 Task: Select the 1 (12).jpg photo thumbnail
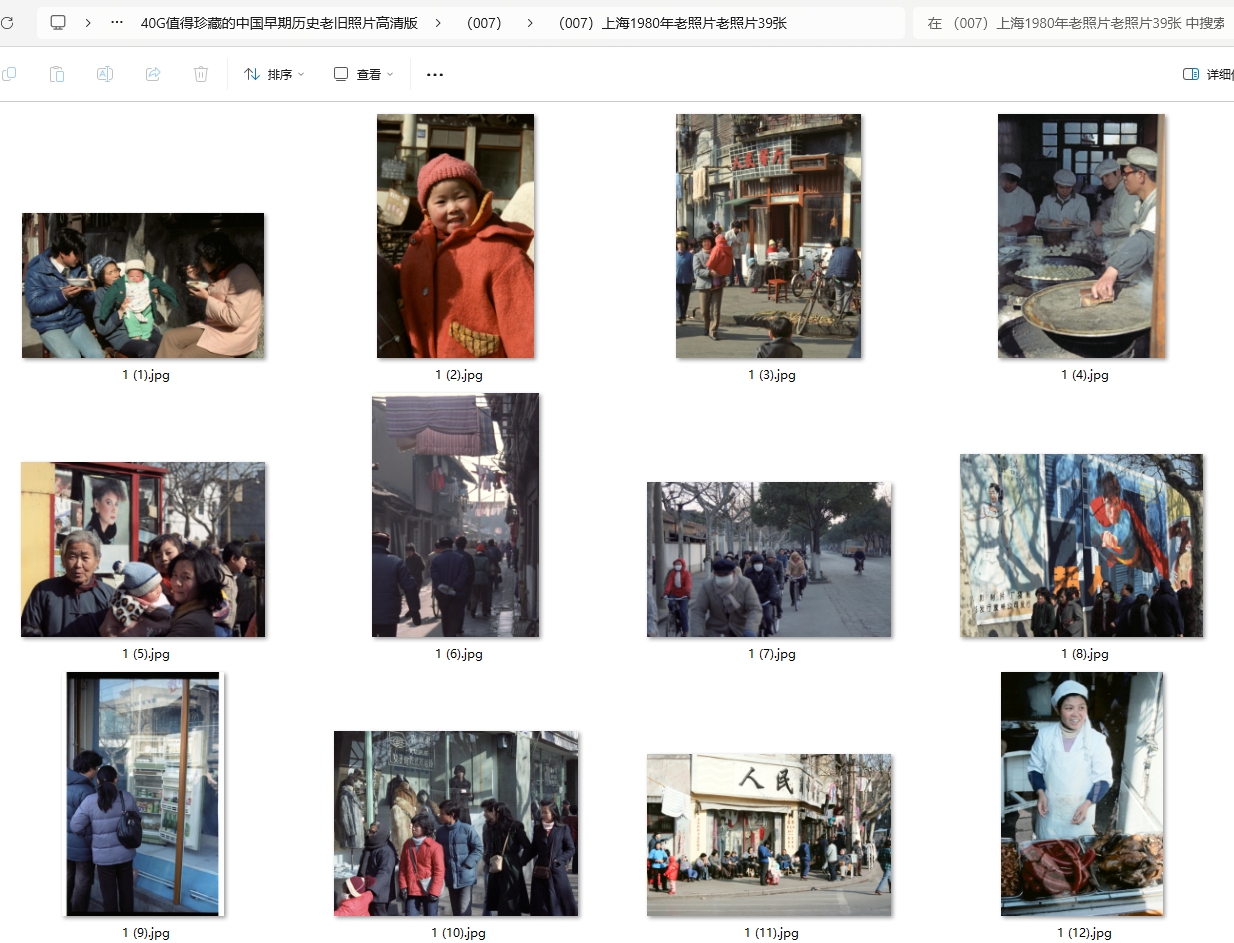(x=1082, y=793)
